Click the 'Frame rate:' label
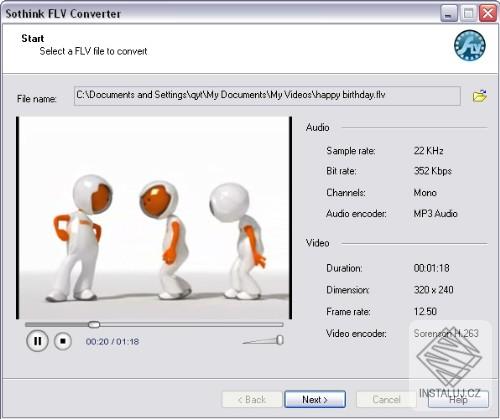Screen dimensions: 500x420 point(348,311)
